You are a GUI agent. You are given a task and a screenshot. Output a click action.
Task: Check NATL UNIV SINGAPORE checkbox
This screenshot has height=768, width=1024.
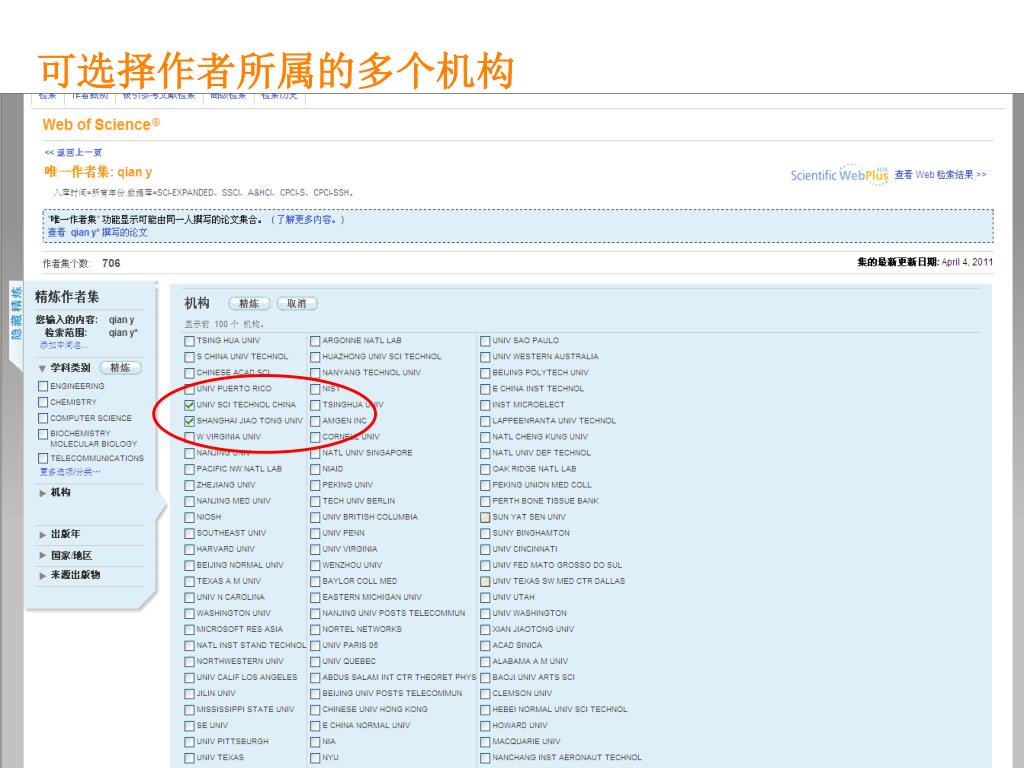315,453
